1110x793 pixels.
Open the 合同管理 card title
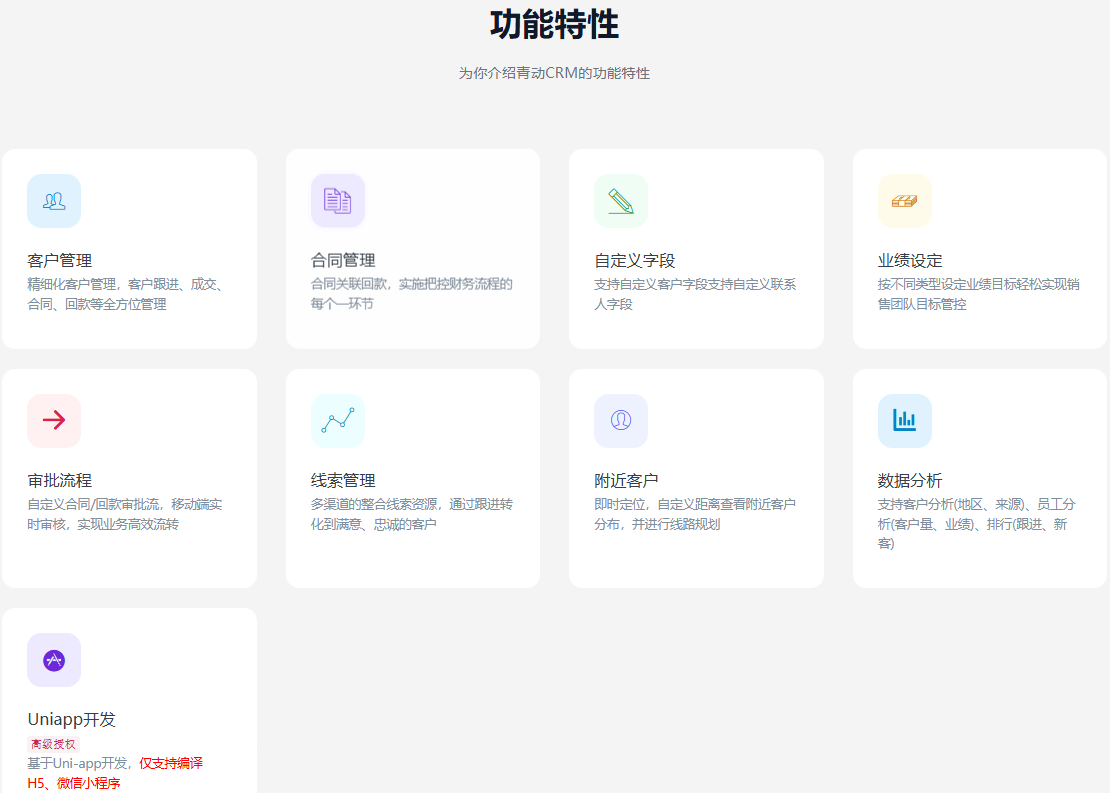tap(343, 261)
